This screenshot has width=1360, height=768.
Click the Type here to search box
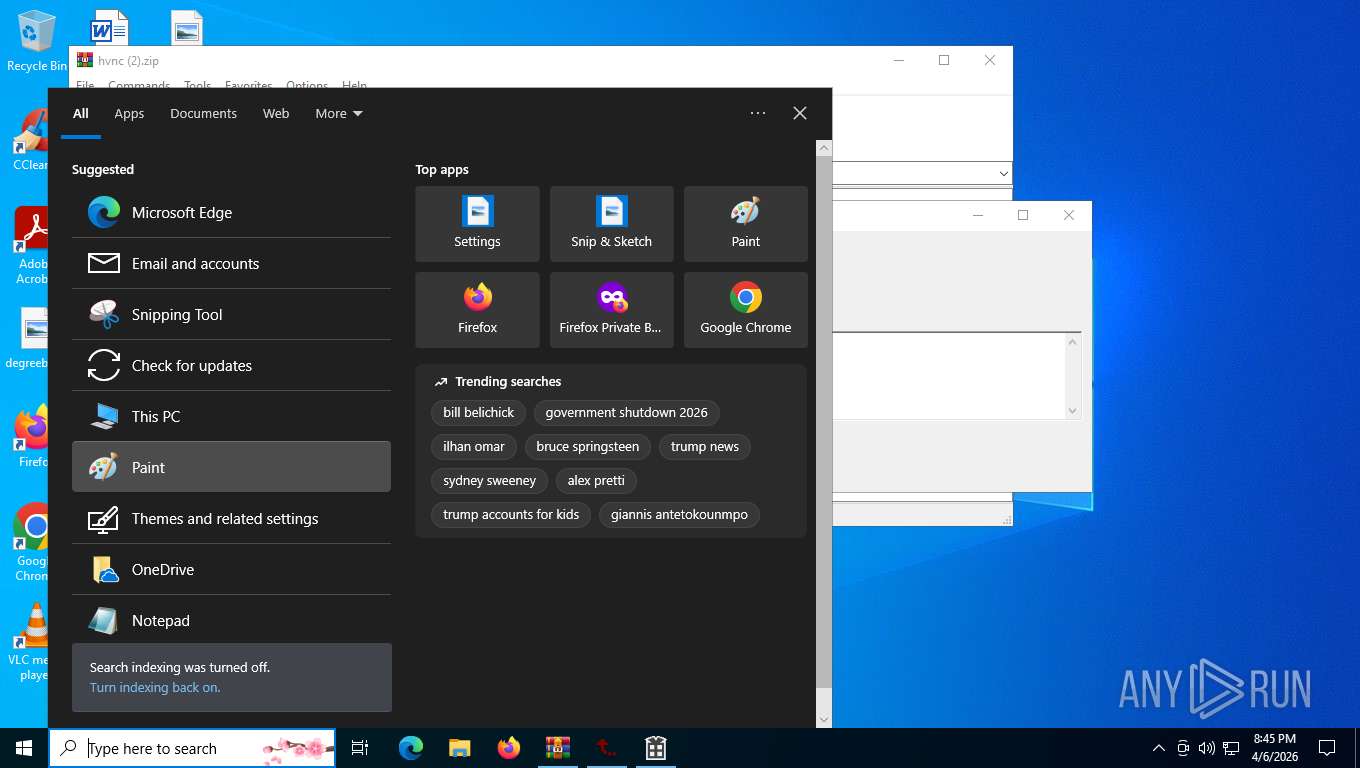point(192,748)
